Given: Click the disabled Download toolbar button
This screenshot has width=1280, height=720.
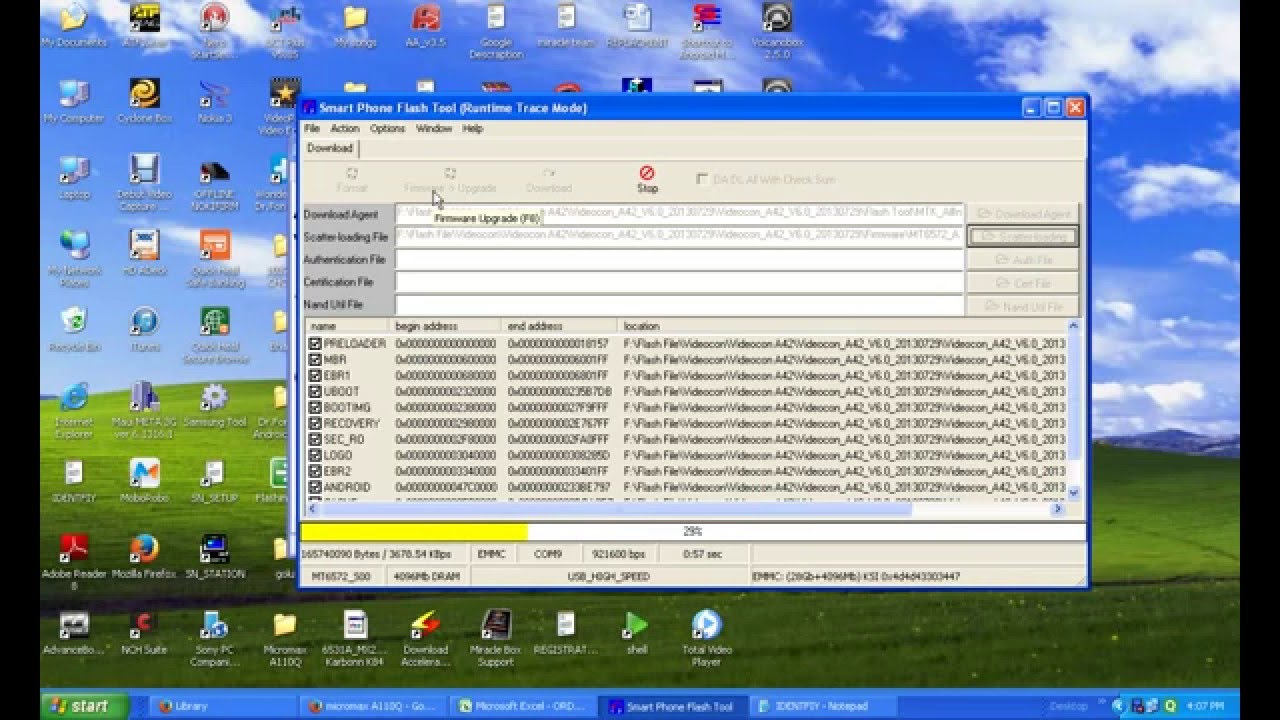Looking at the screenshot, I should pos(549,180).
